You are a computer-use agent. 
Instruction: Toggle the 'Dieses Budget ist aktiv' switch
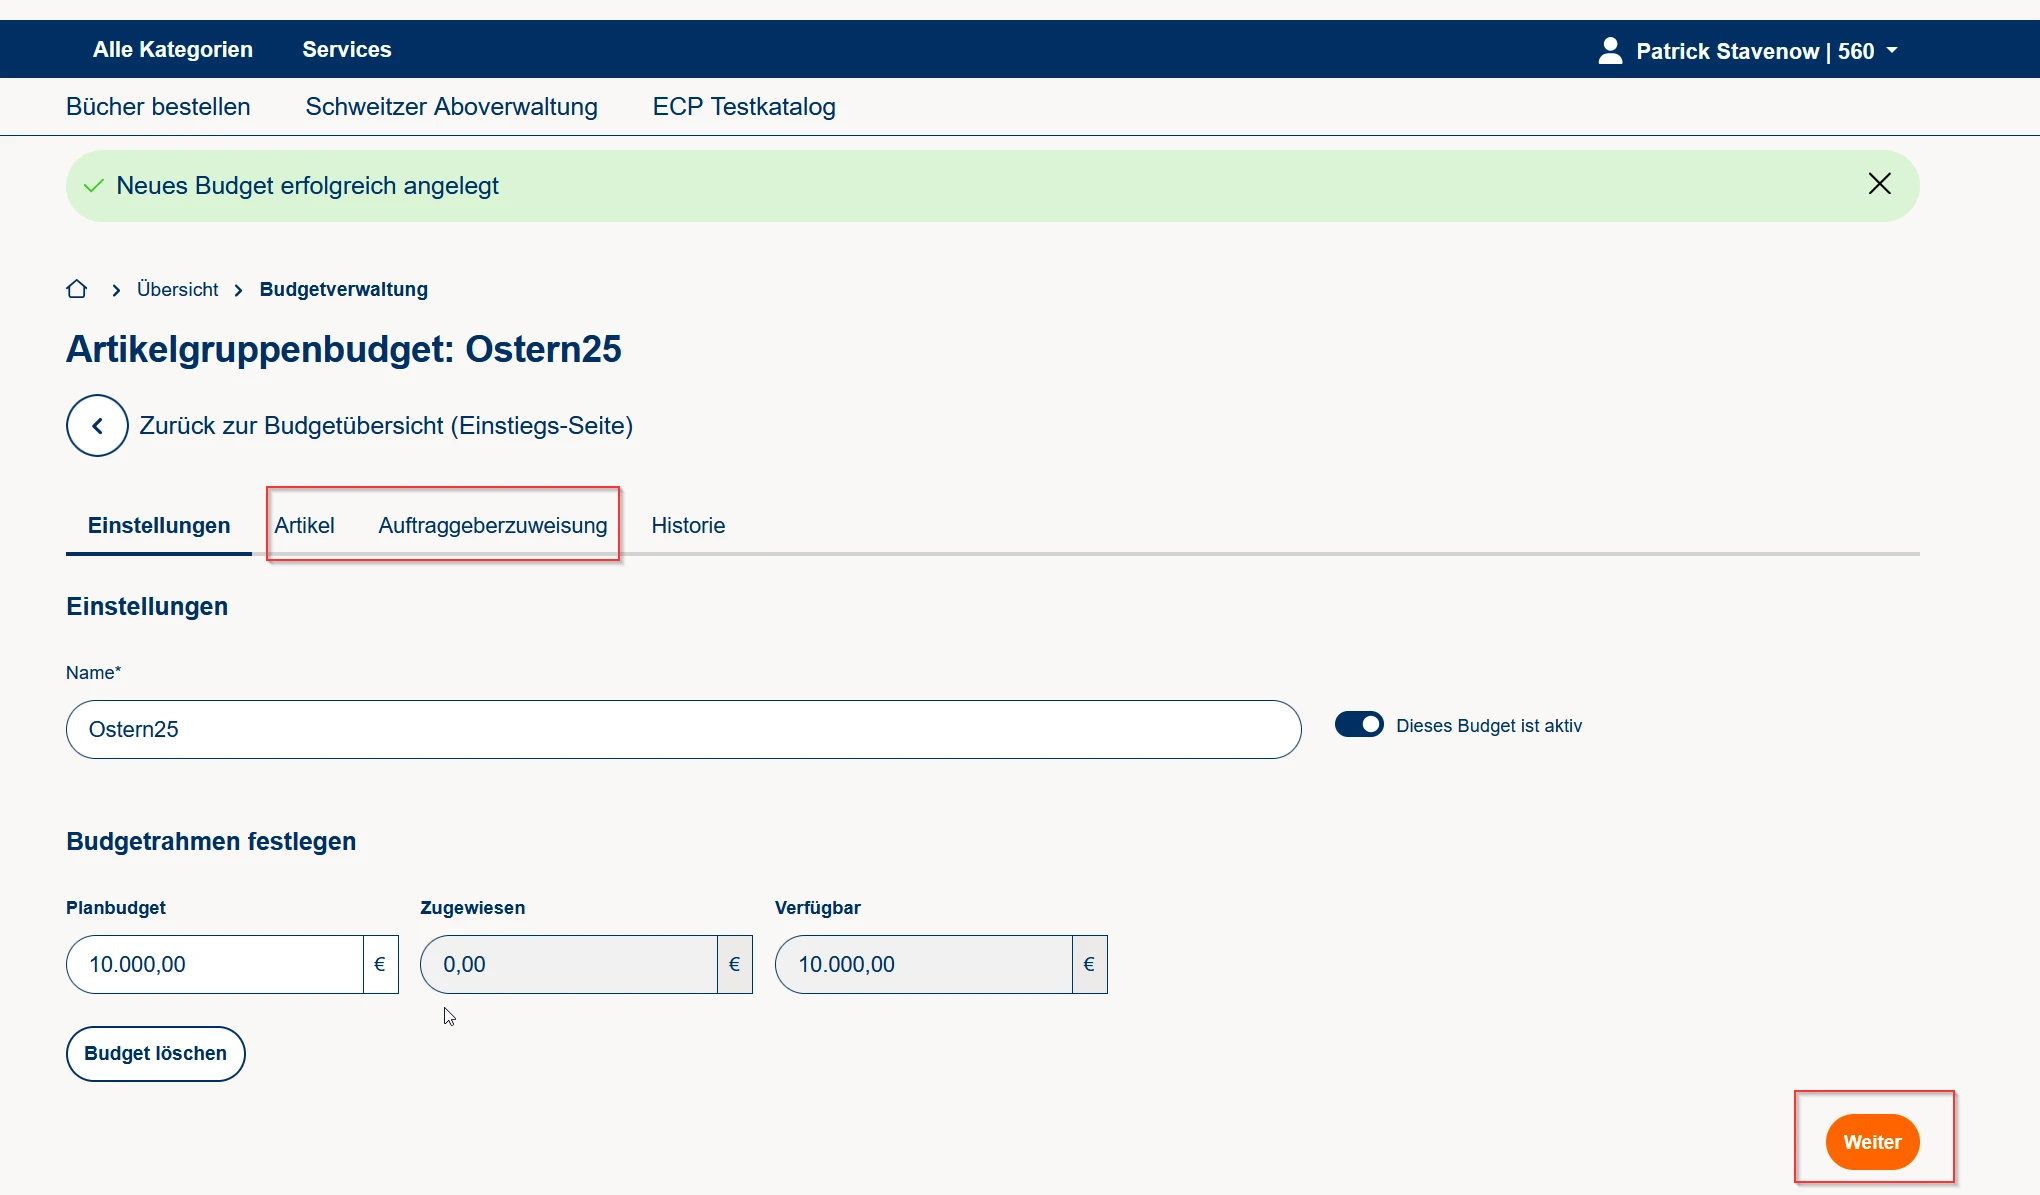(1359, 725)
